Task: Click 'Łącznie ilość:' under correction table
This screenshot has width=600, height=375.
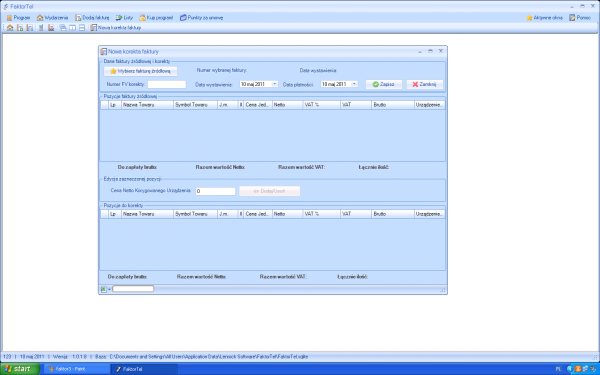Action: pos(352,277)
